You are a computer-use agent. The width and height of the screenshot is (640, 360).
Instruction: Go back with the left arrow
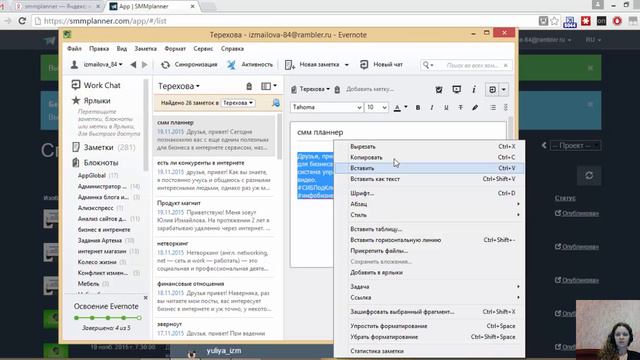tap(133, 64)
